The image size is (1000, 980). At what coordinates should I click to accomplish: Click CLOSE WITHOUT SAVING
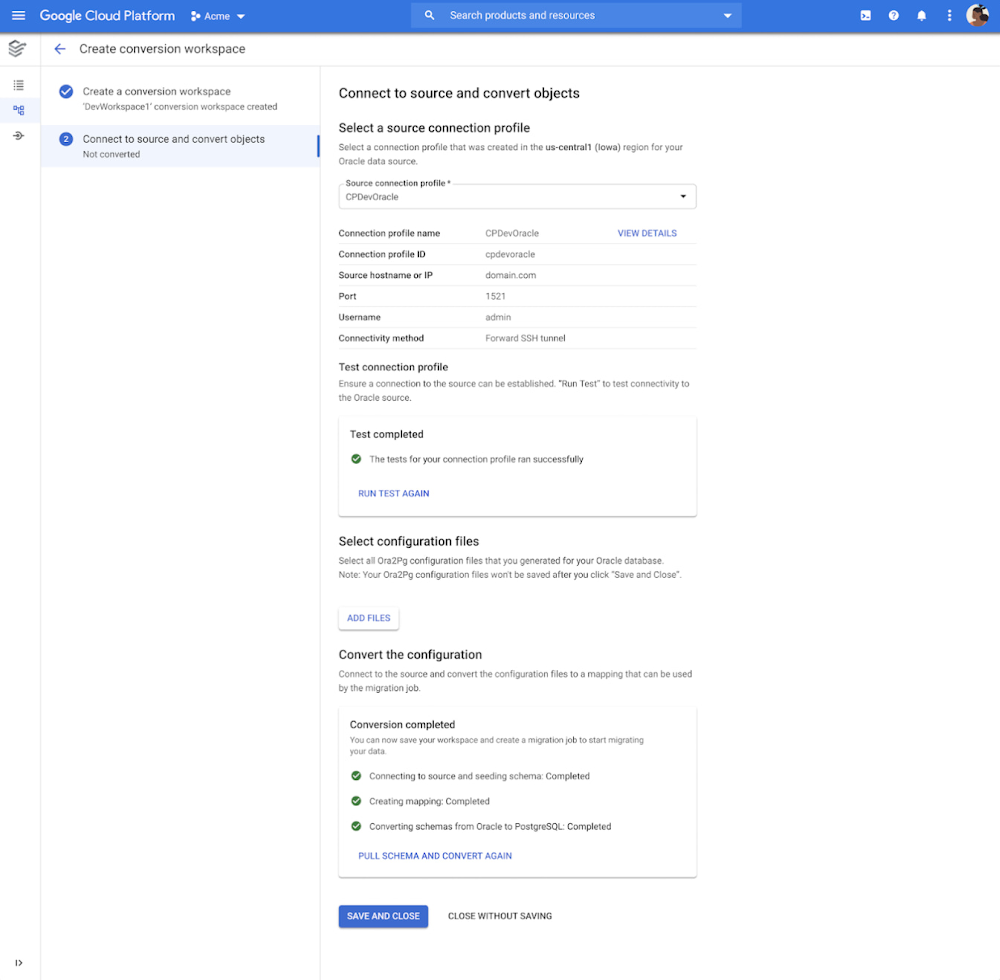500,916
